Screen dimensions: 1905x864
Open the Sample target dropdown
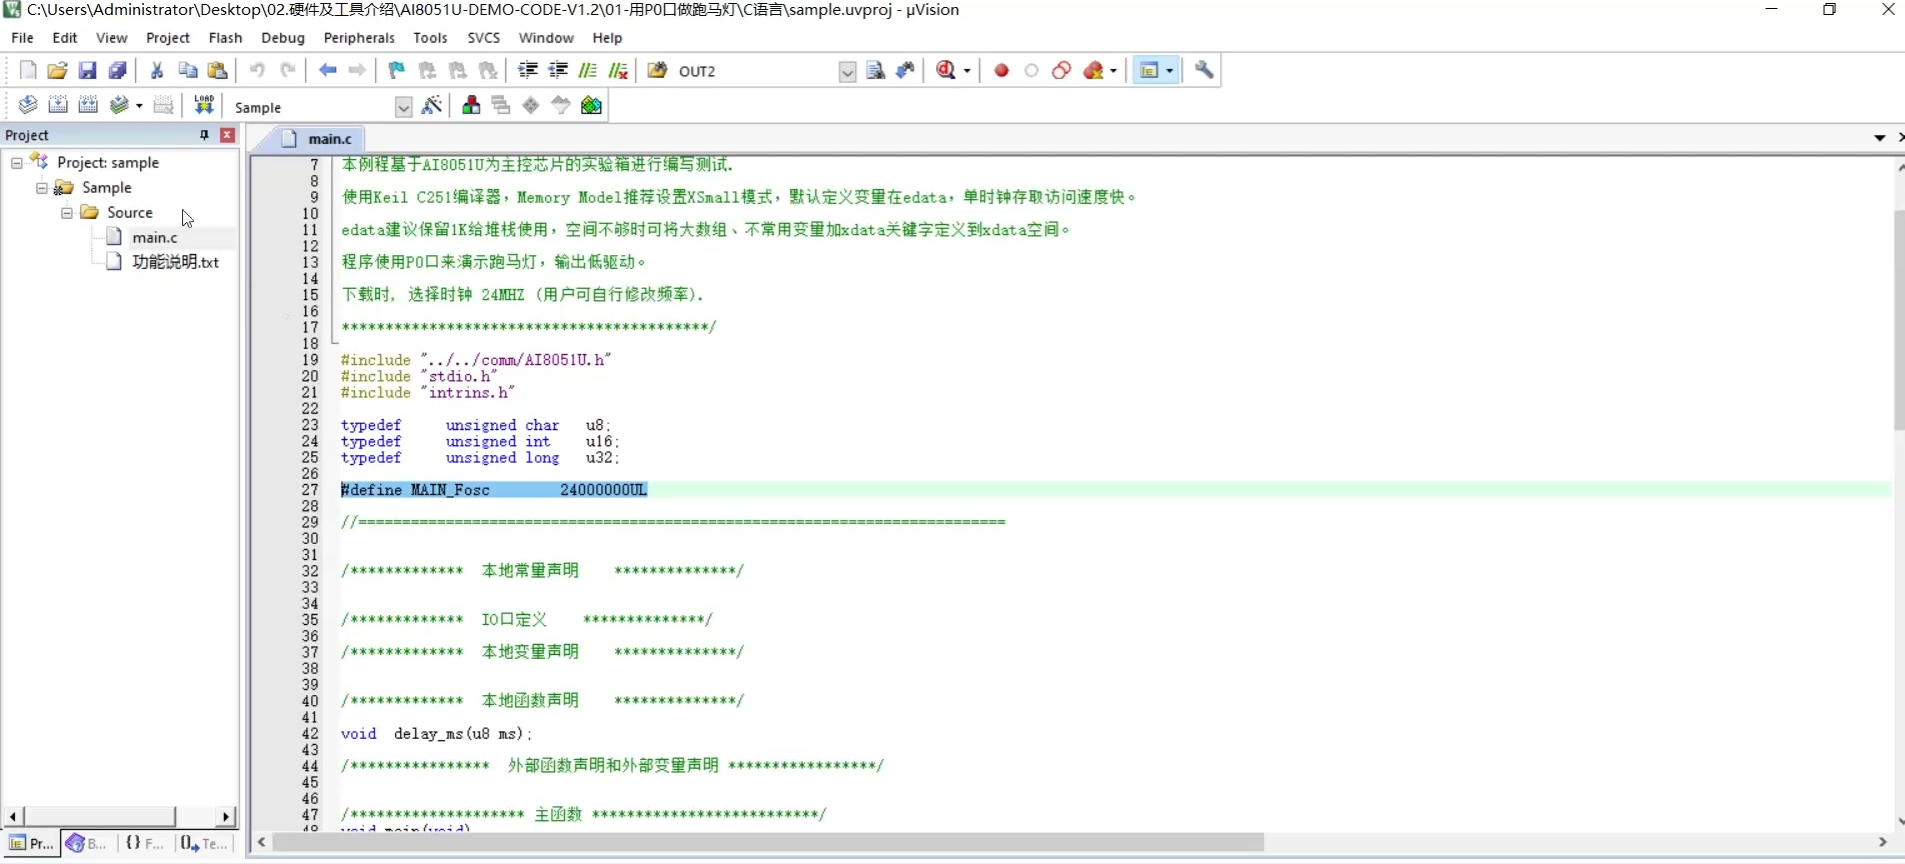403,107
